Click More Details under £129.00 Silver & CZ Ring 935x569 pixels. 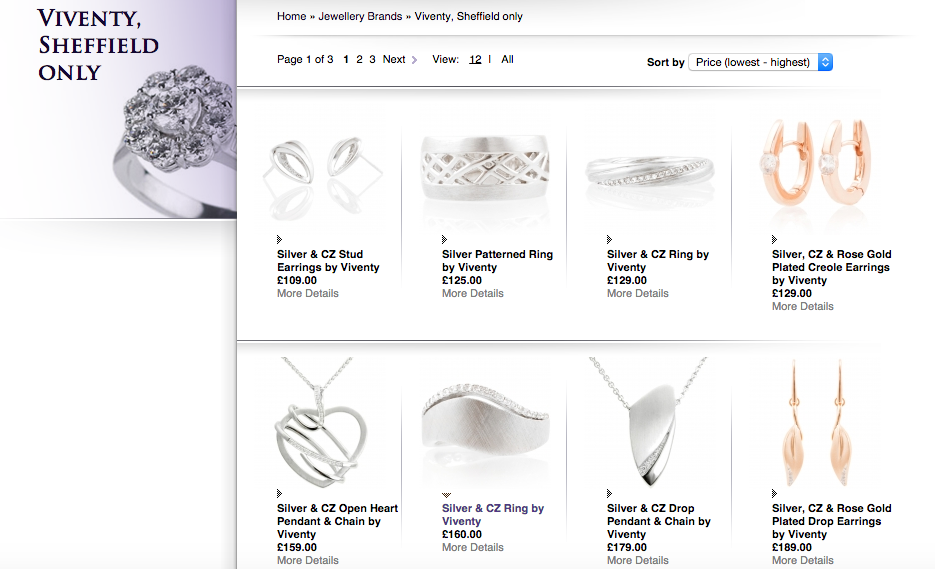pyautogui.click(x=638, y=293)
